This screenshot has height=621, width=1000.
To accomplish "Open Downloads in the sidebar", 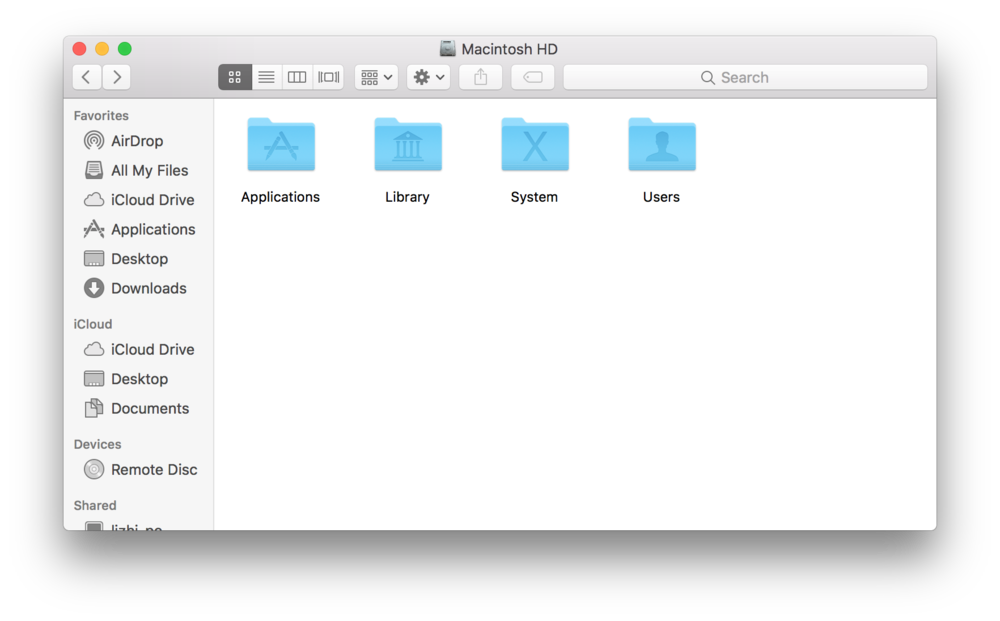I will (138, 288).
